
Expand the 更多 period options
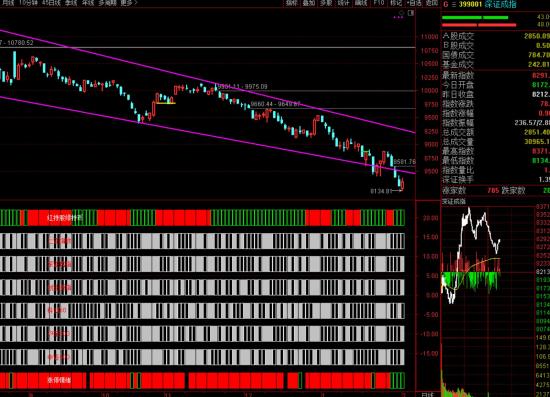[129, 3]
